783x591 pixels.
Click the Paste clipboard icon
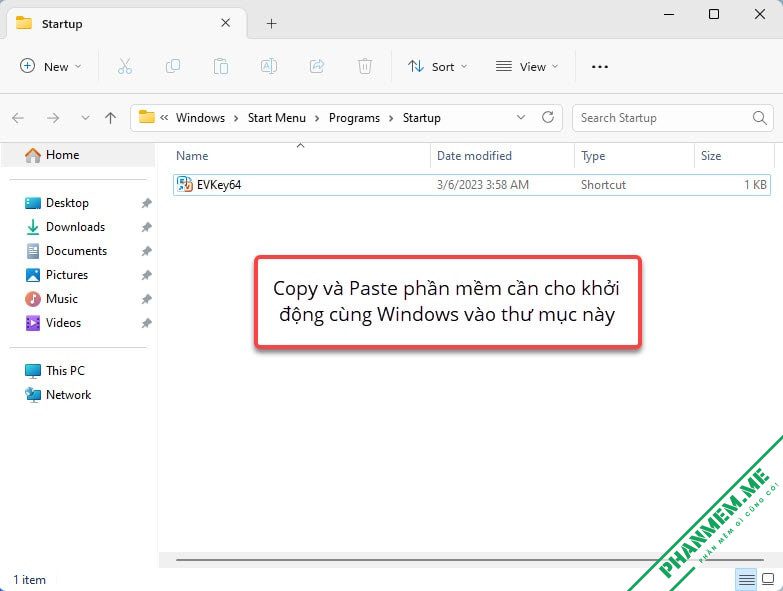221,66
